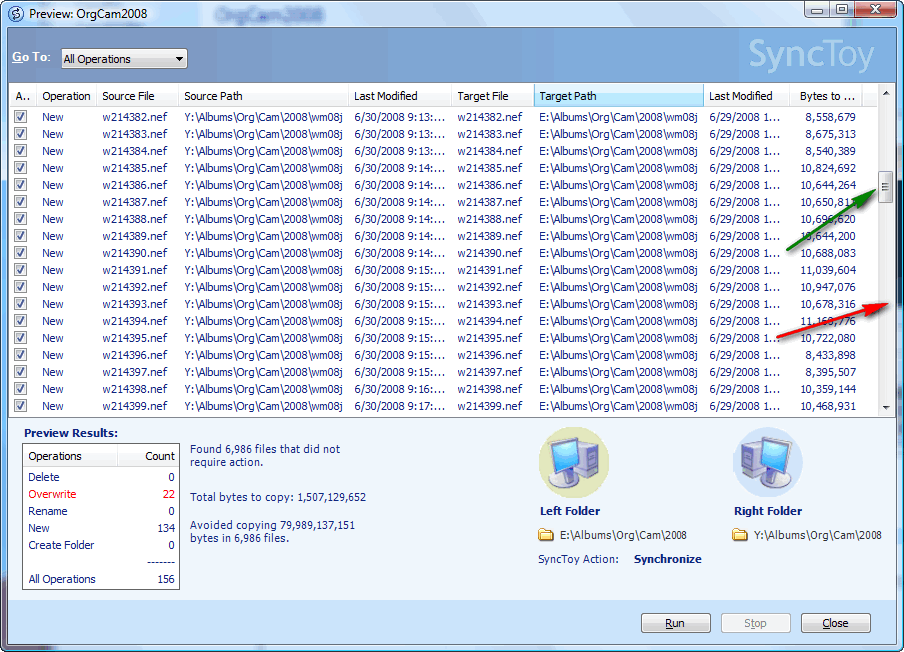Click the Left Folder computer icon

point(574,462)
